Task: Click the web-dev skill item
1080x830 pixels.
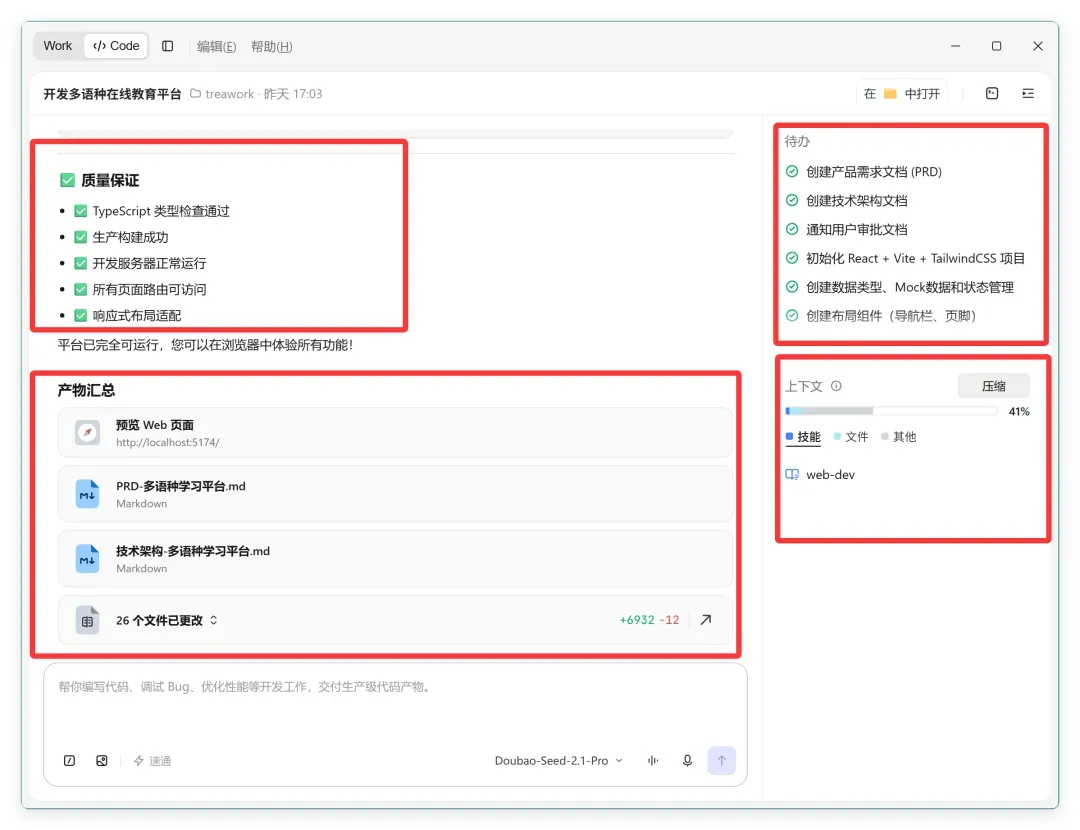Action: (x=820, y=475)
